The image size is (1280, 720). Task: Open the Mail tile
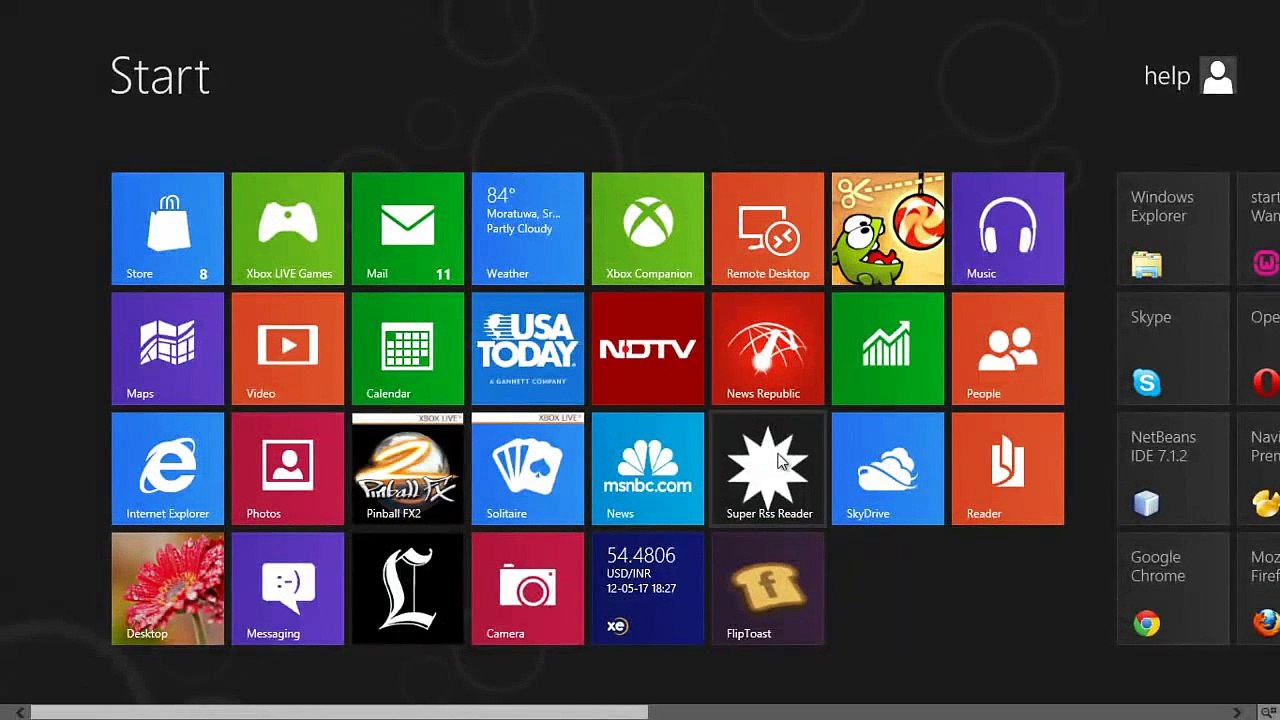[407, 229]
